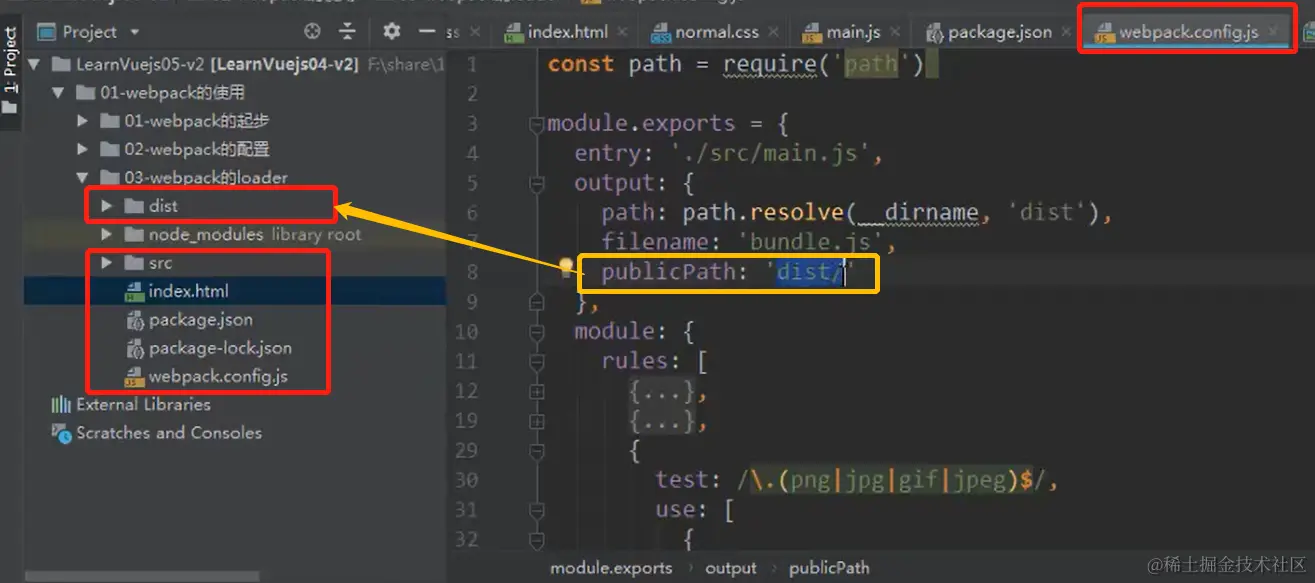The height and width of the screenshot is (583, 1315).
Task: Select the External Libraries node
Action: click(143, 405)
